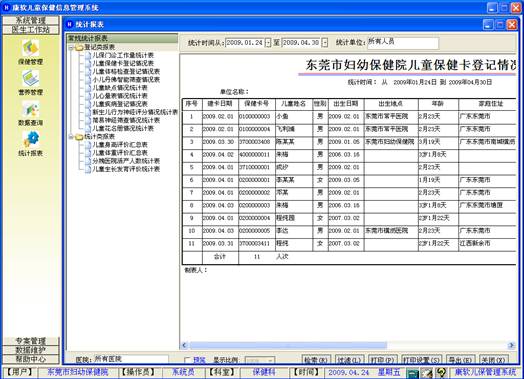Click the teal calculator icon in status bar

point(413,373)
